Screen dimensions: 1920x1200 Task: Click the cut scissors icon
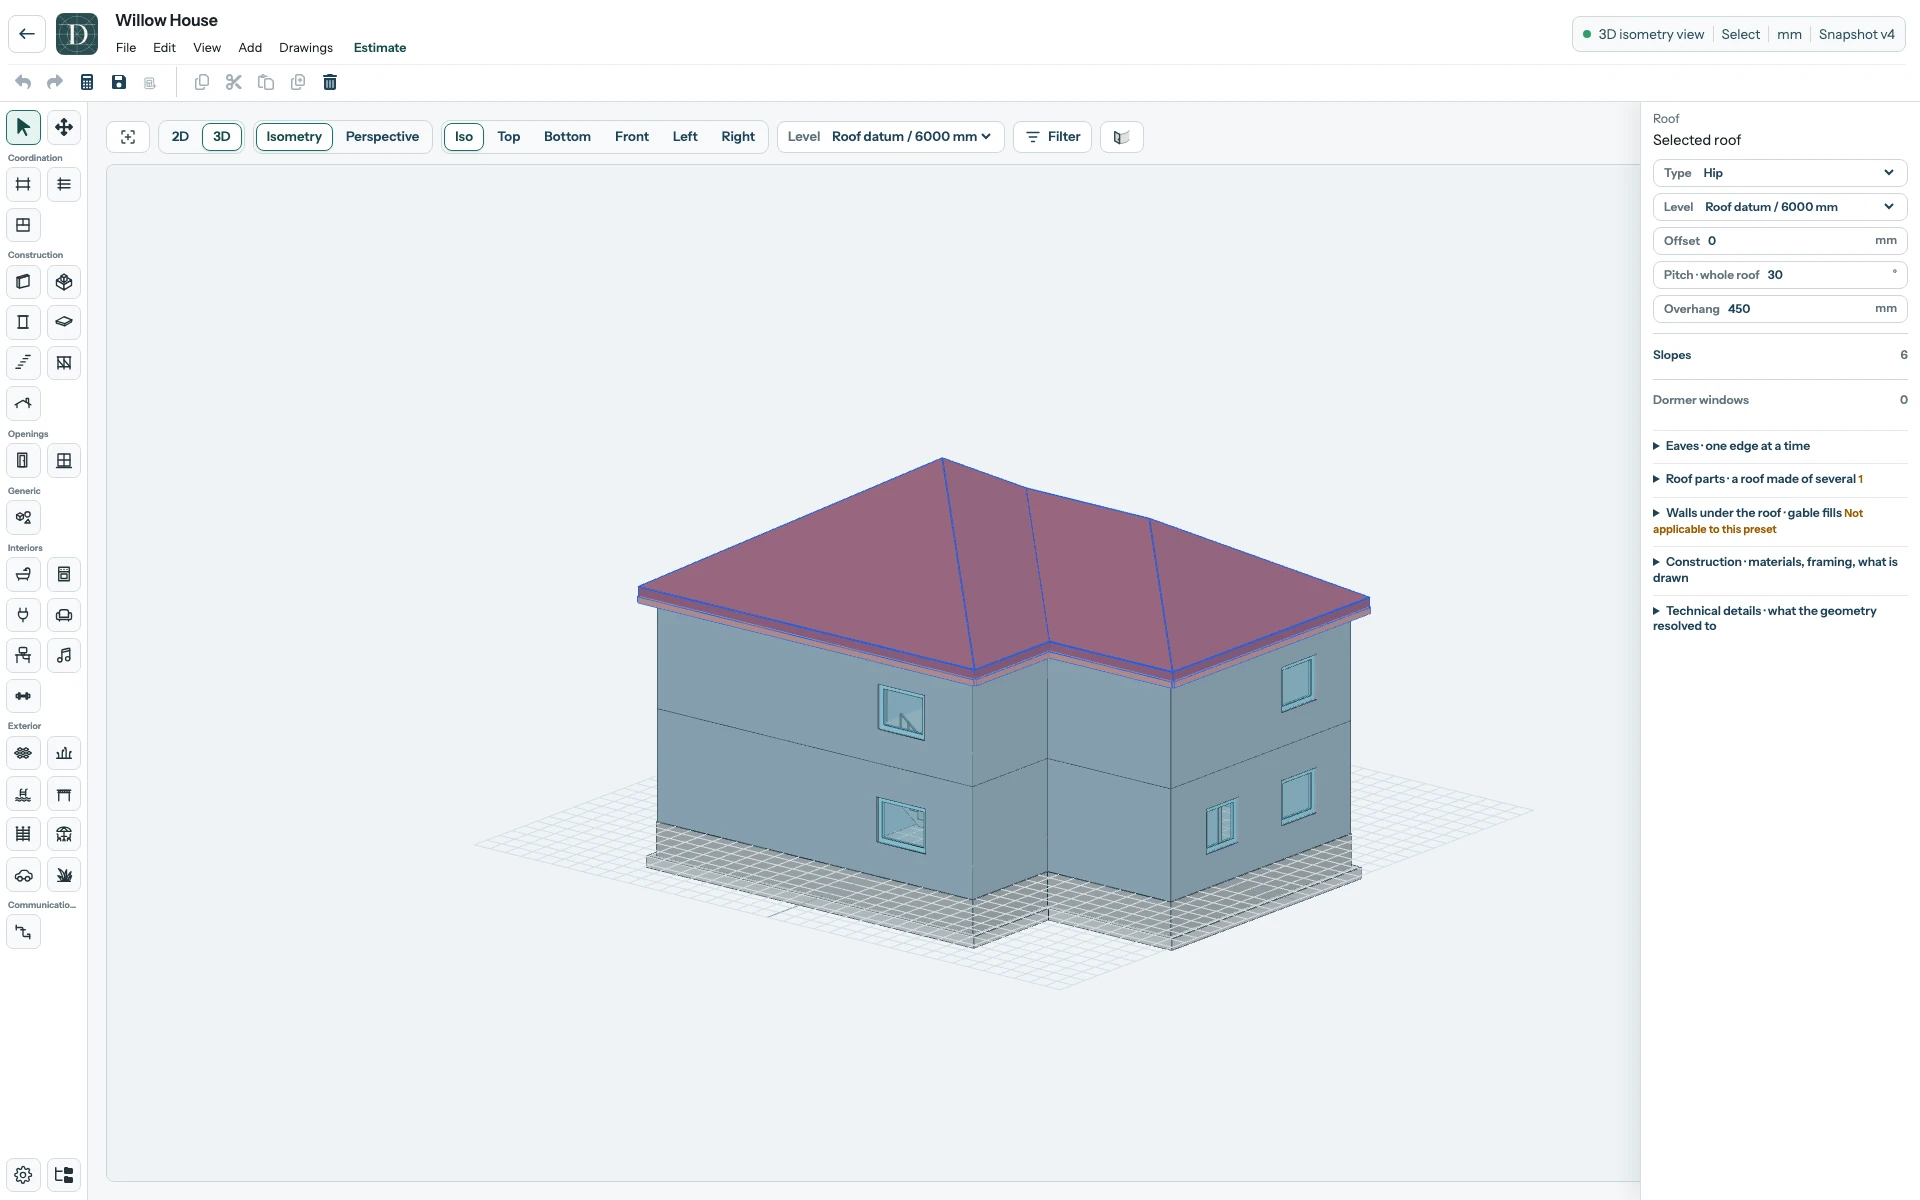[x=234, y=82]
